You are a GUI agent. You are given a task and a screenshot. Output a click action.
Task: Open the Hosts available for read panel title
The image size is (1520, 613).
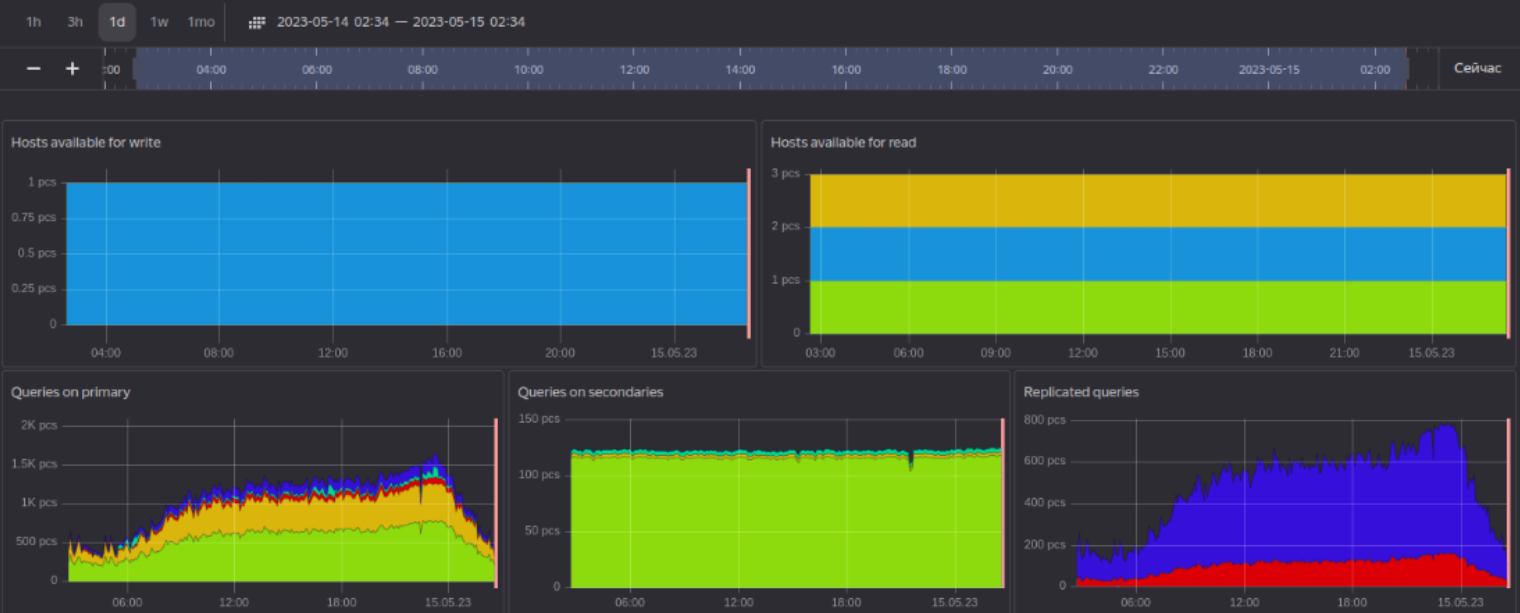click(843, 143)
